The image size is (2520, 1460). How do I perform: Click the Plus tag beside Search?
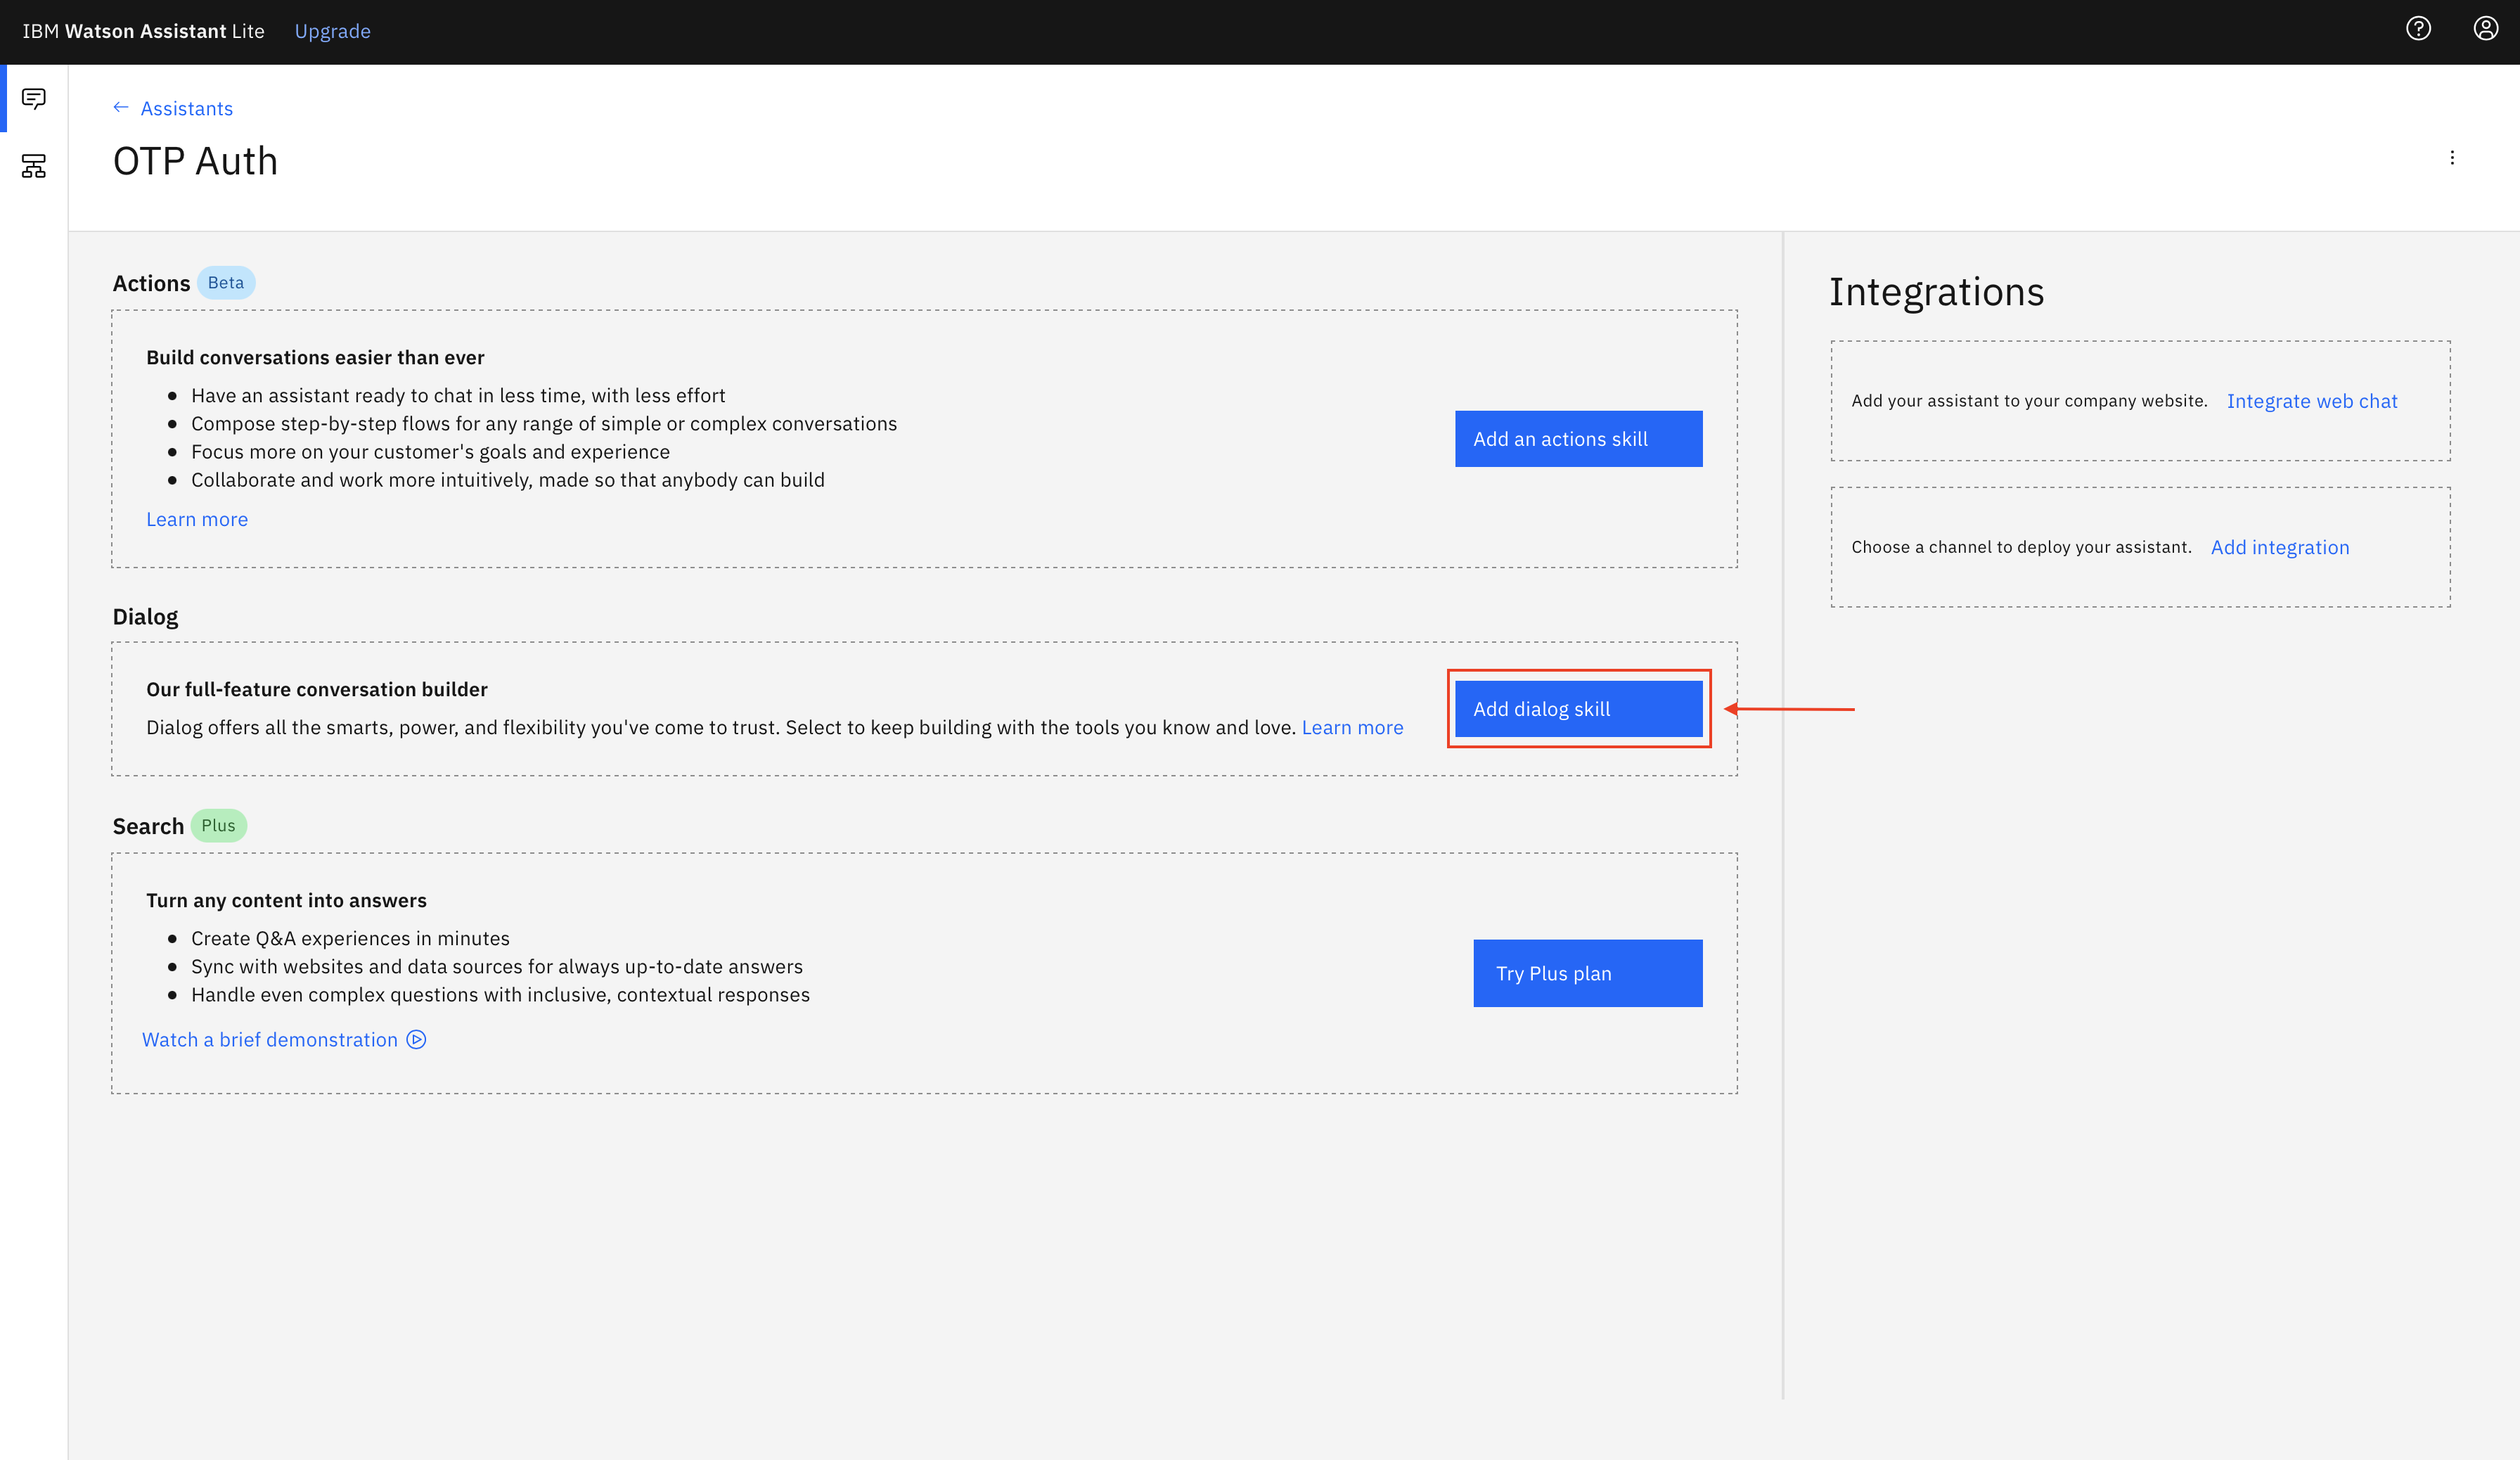click(x=218, y=826)
